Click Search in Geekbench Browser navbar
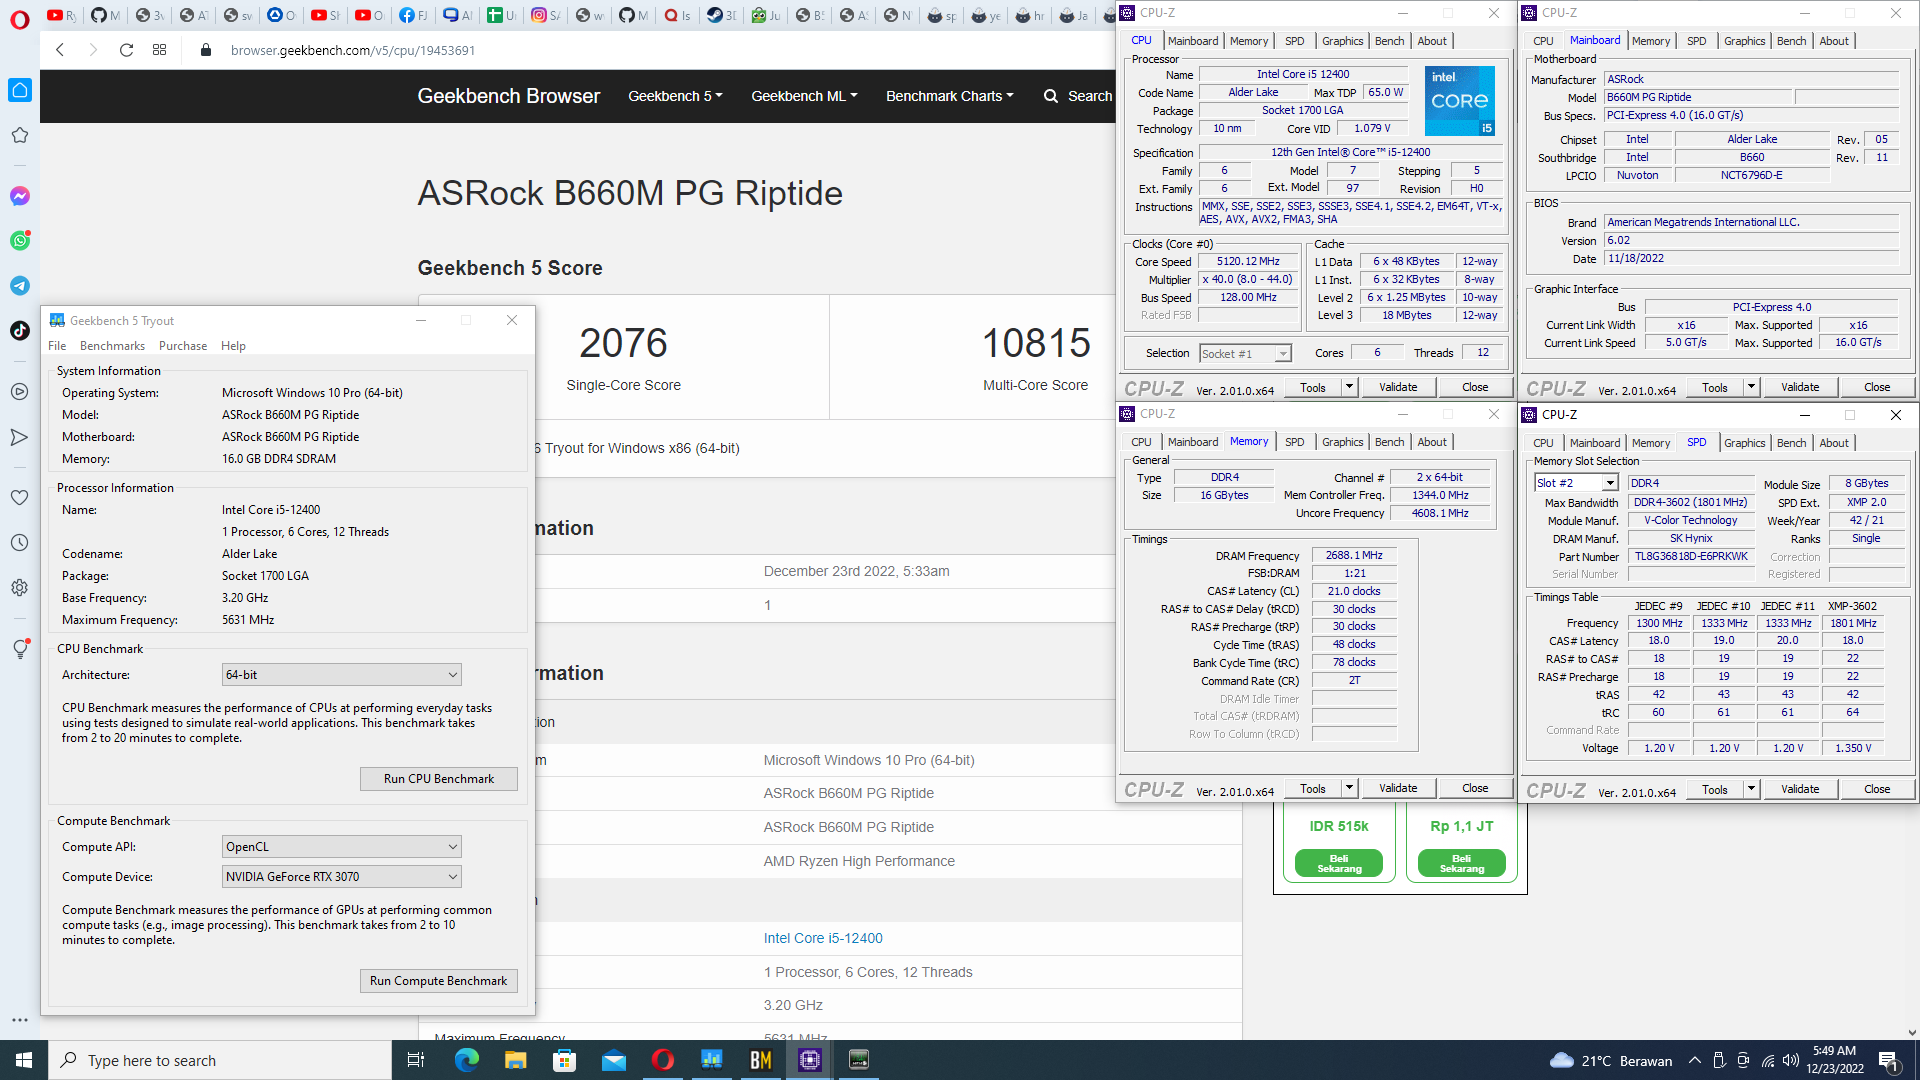 [1078, 96]
